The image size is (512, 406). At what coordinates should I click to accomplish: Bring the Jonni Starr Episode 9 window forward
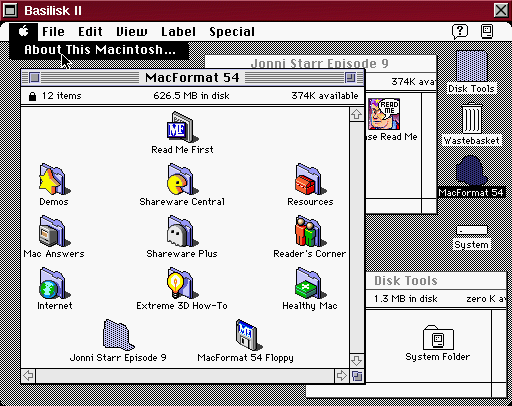(x=320, y=63)
